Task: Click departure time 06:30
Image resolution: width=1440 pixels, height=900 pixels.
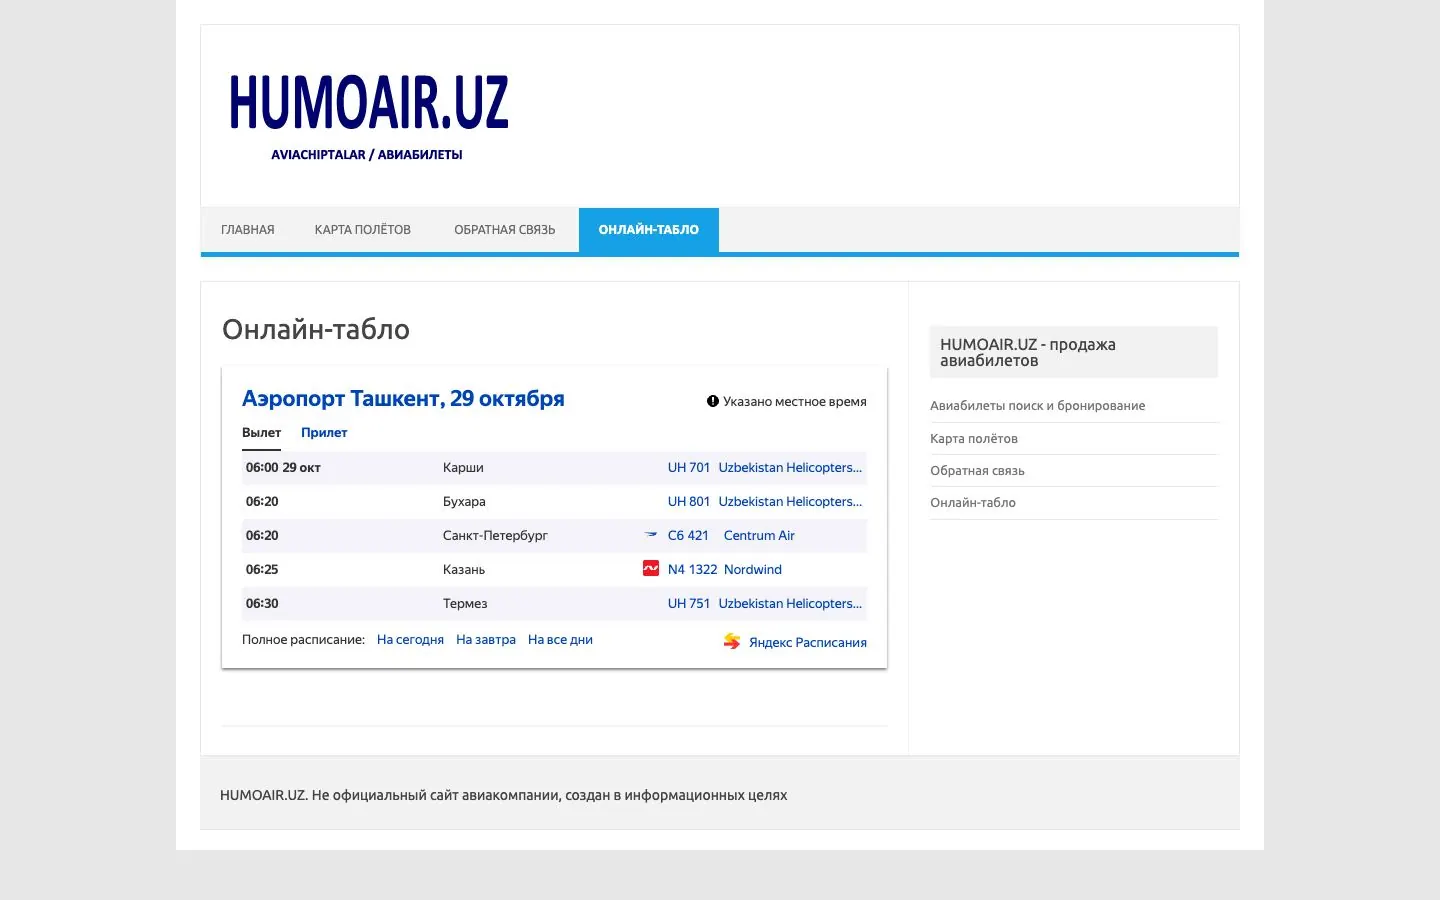Action: pyautogui.click(x=262, y=603)
